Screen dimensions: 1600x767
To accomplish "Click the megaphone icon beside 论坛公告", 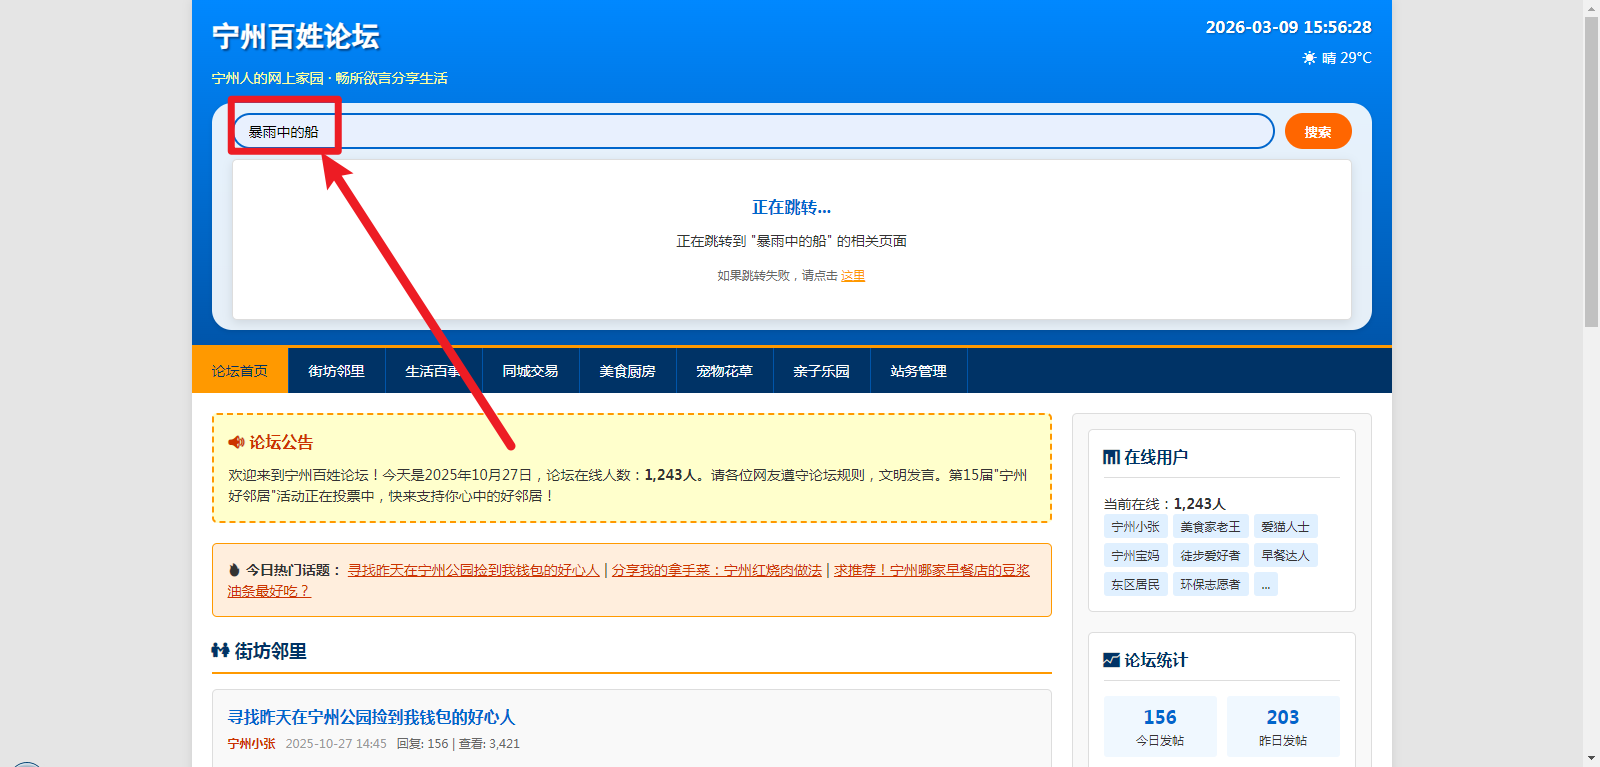I will point(236,442).
